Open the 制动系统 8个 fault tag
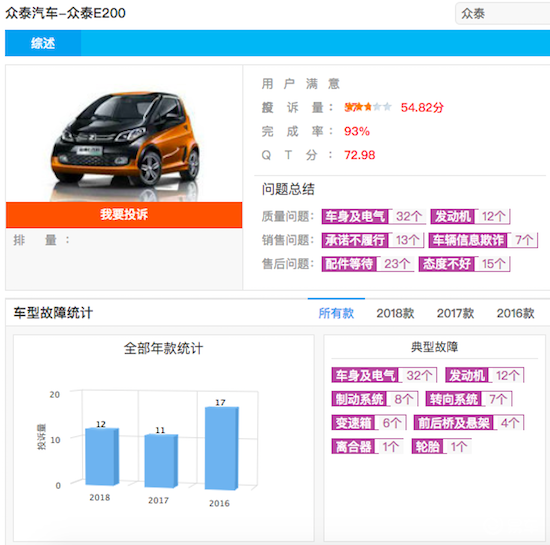 pos(375,399)
